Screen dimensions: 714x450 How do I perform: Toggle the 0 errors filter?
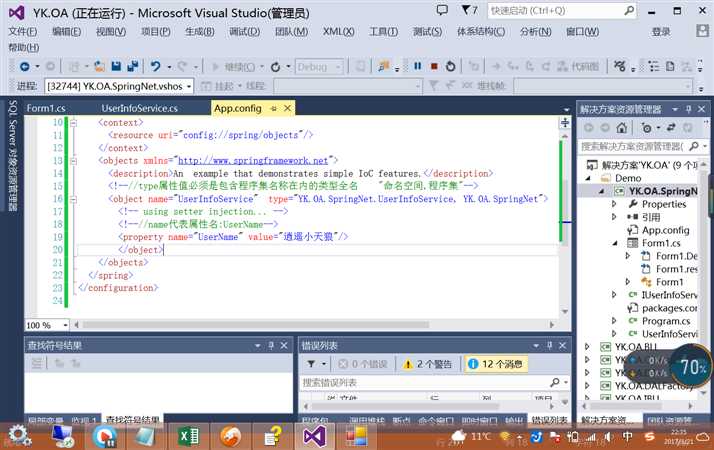click(363, 364)
